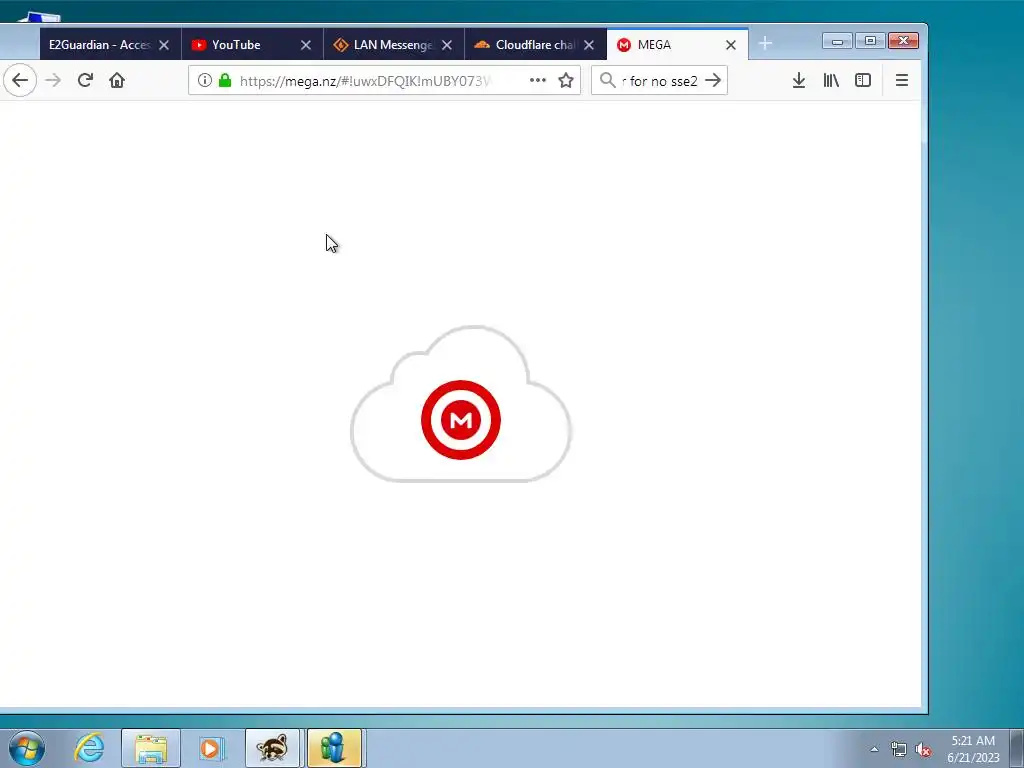Open the messenger app in taskbar

tap(334, 748)
